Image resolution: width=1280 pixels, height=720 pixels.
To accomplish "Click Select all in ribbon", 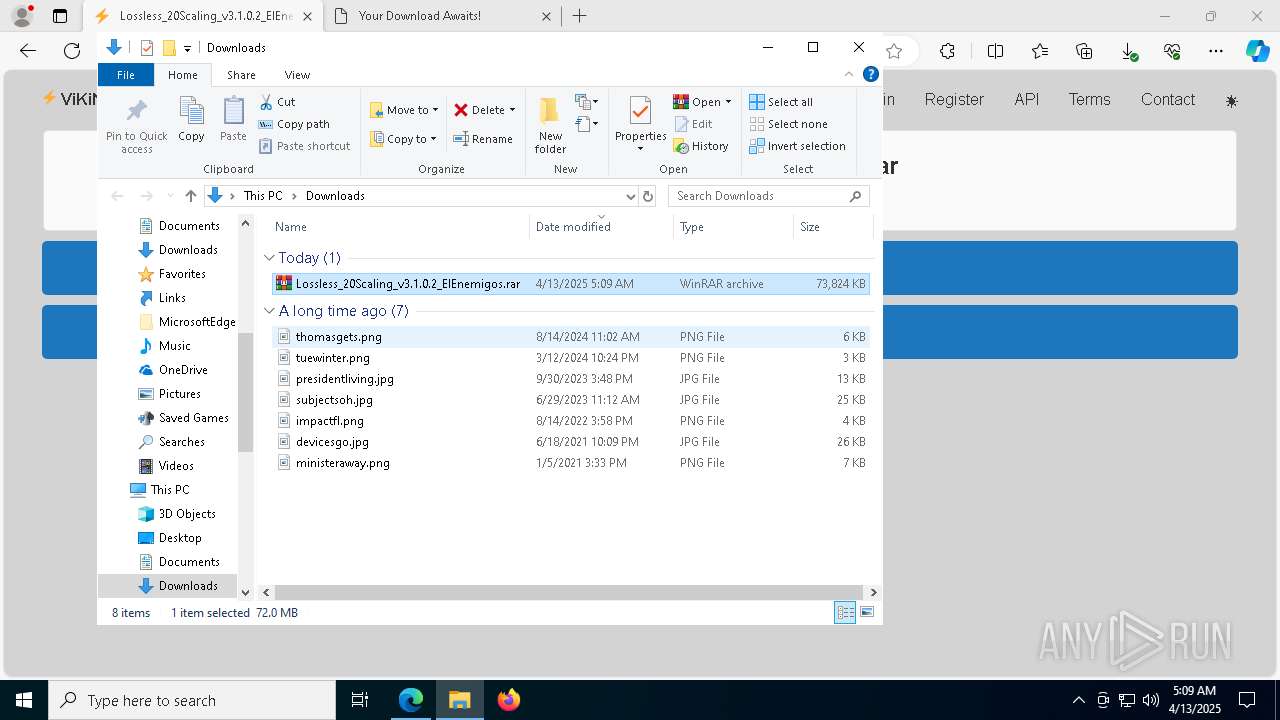I will click(x=781, y=102).
